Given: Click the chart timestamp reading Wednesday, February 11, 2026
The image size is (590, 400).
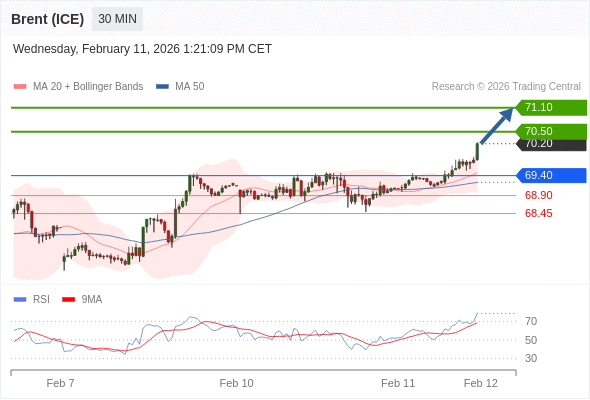Looking at the screenshot, I should click(x=142, y=49).
